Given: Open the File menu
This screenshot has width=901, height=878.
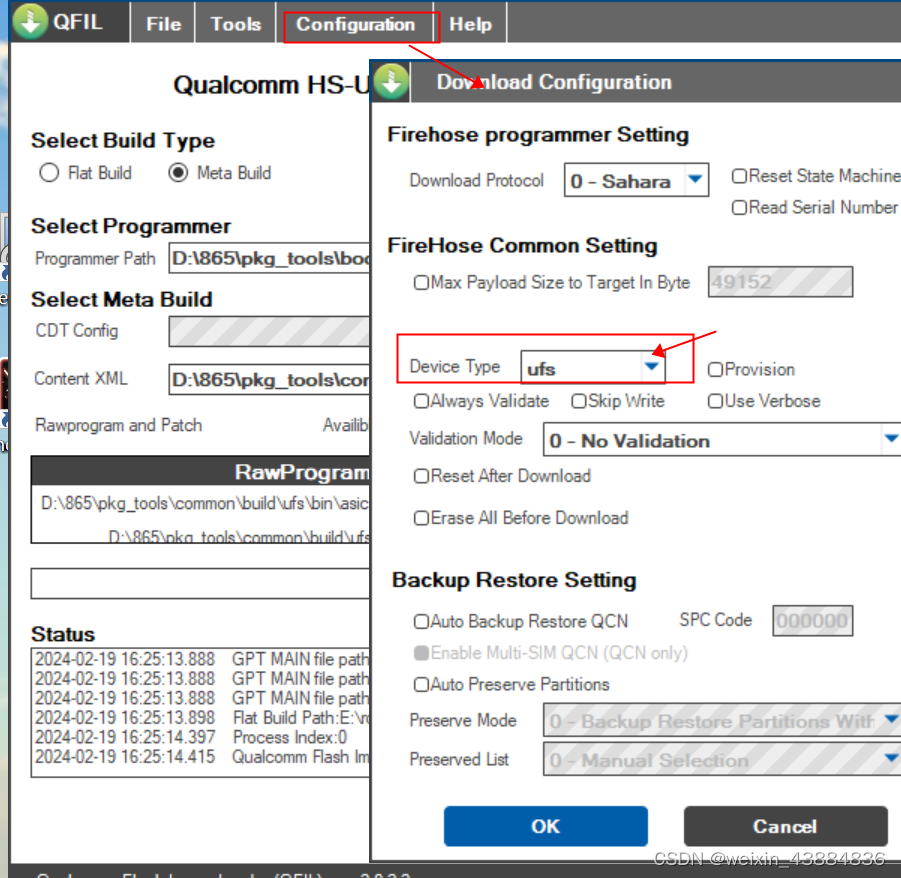Looking at the screenshot, I should tap(163, 24).
